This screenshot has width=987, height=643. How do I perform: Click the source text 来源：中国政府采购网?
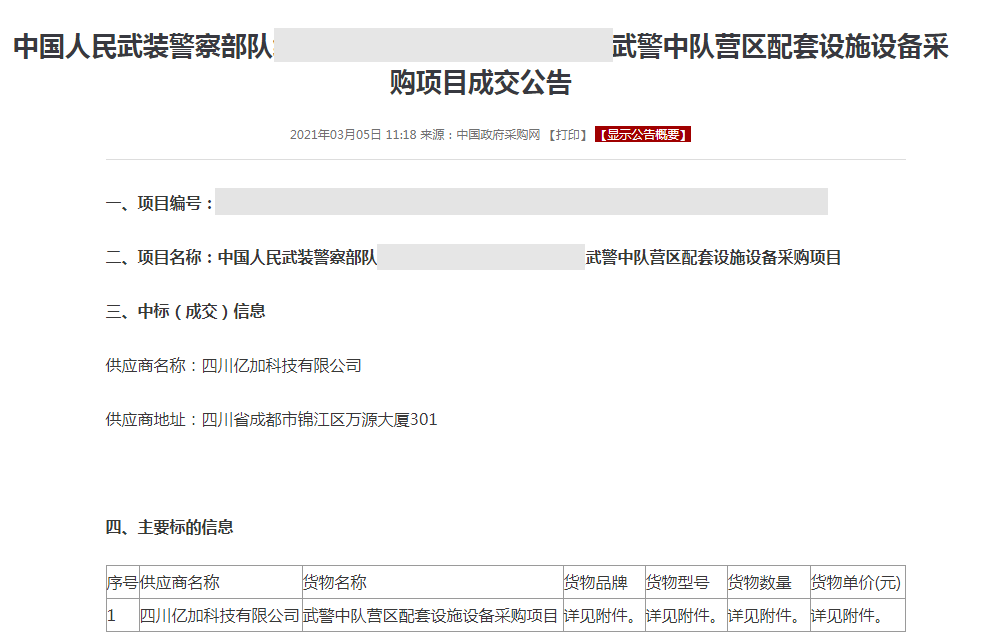point(480,135)
